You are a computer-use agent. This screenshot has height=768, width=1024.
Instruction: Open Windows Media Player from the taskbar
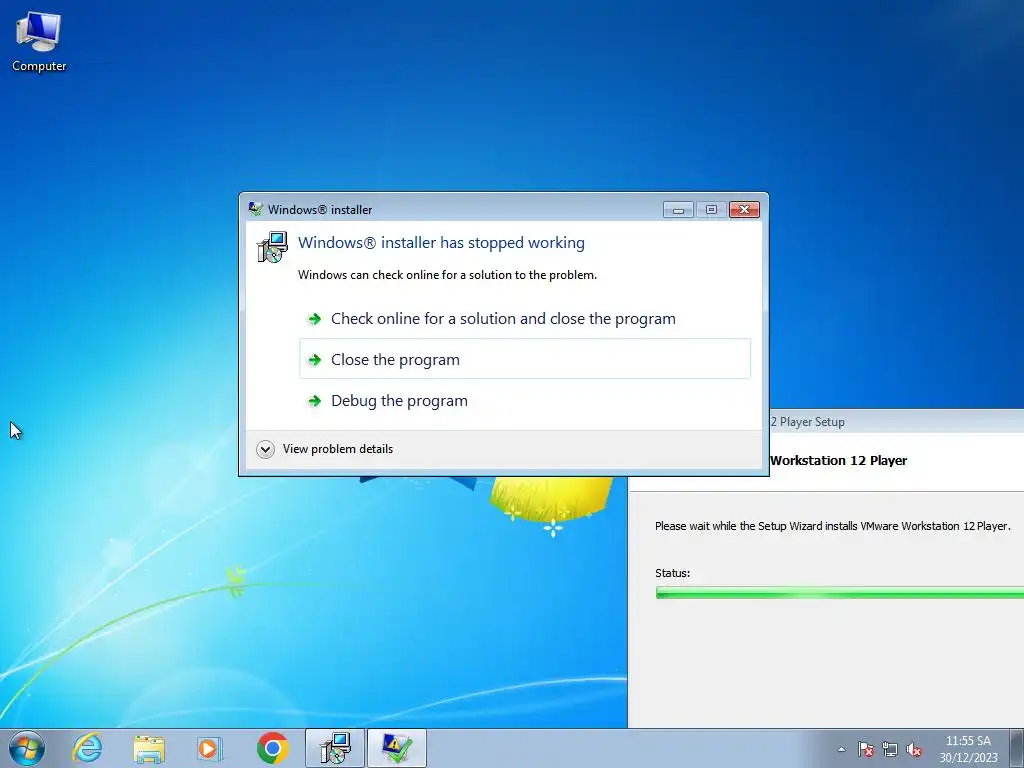pyautogui.click(x=209, y=748)
